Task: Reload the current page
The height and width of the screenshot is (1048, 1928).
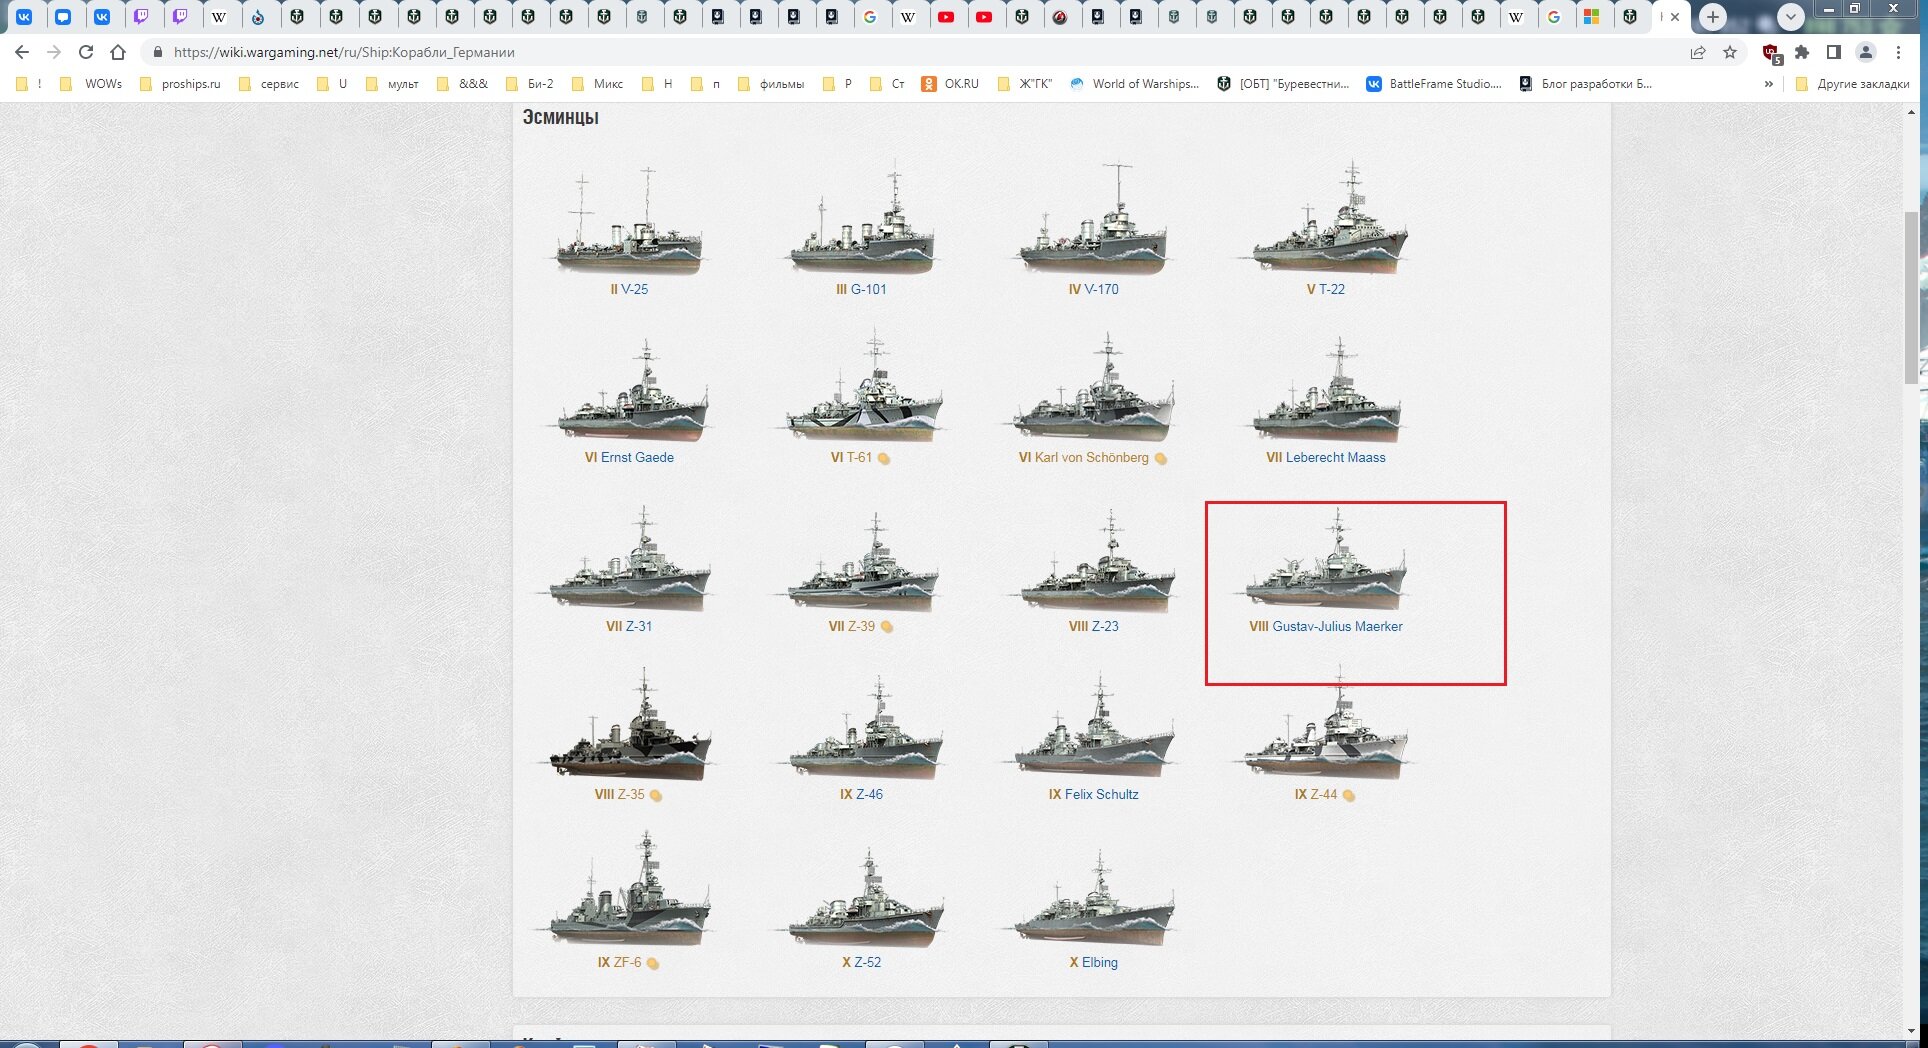Action: tap(86, 52)
